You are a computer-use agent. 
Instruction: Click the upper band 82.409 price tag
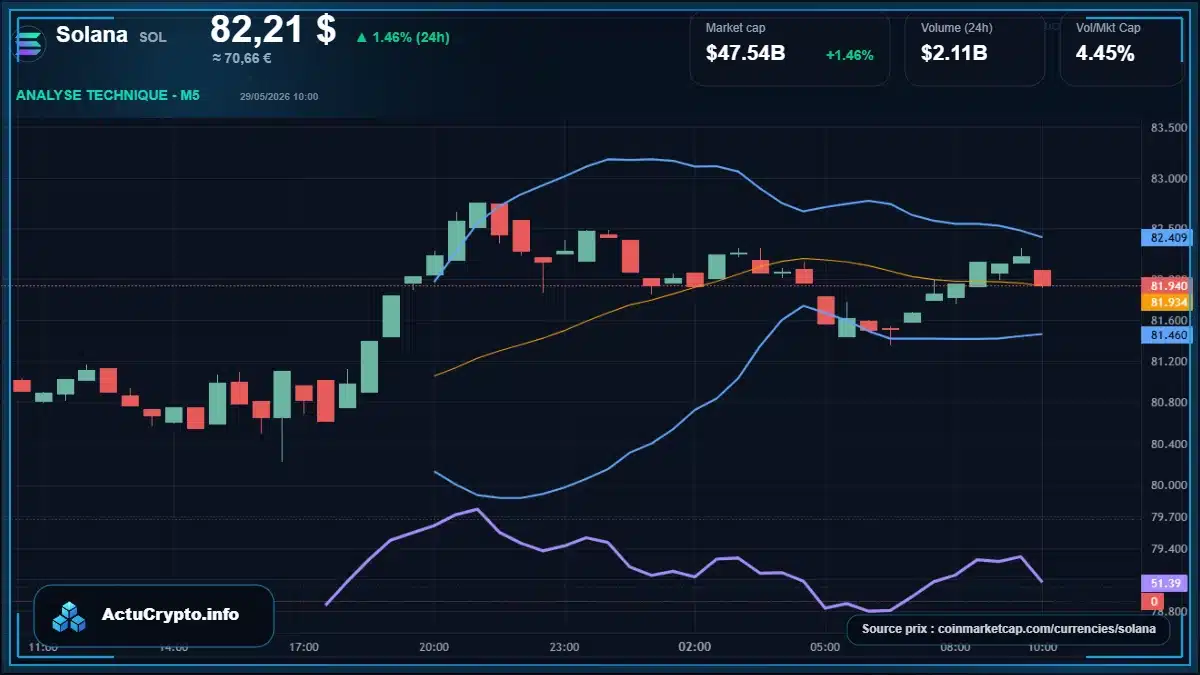point(1169,238)
